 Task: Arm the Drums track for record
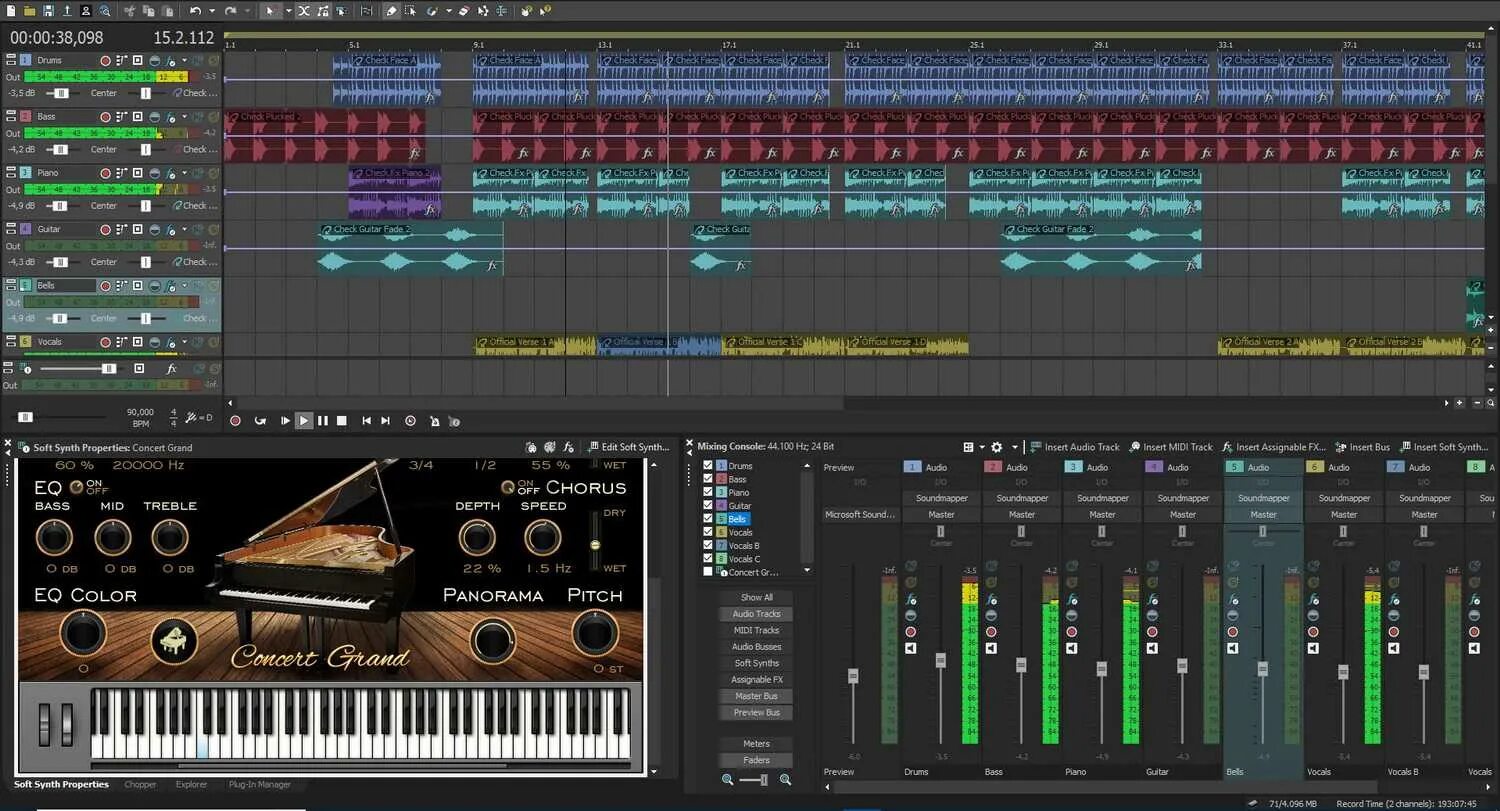pos(106,60)
